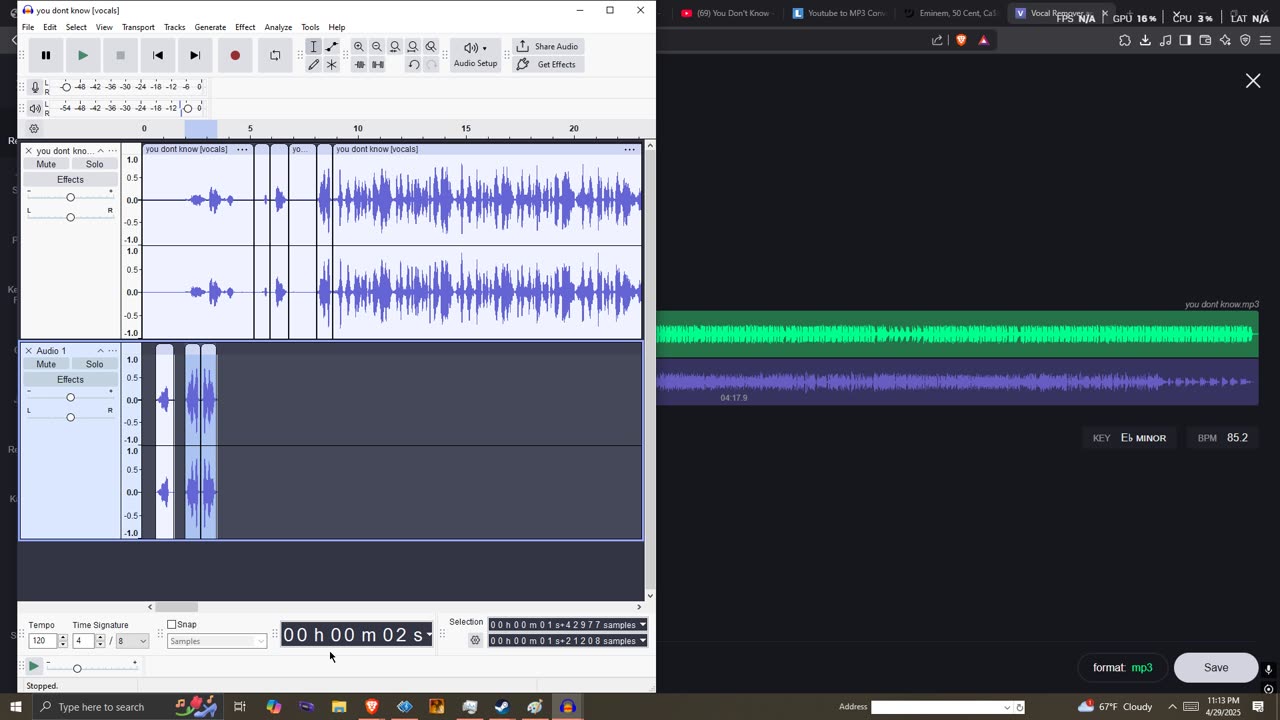The image size is (1280, 720).
Task: Click the Tempo input field
Action: coord(42,641)
